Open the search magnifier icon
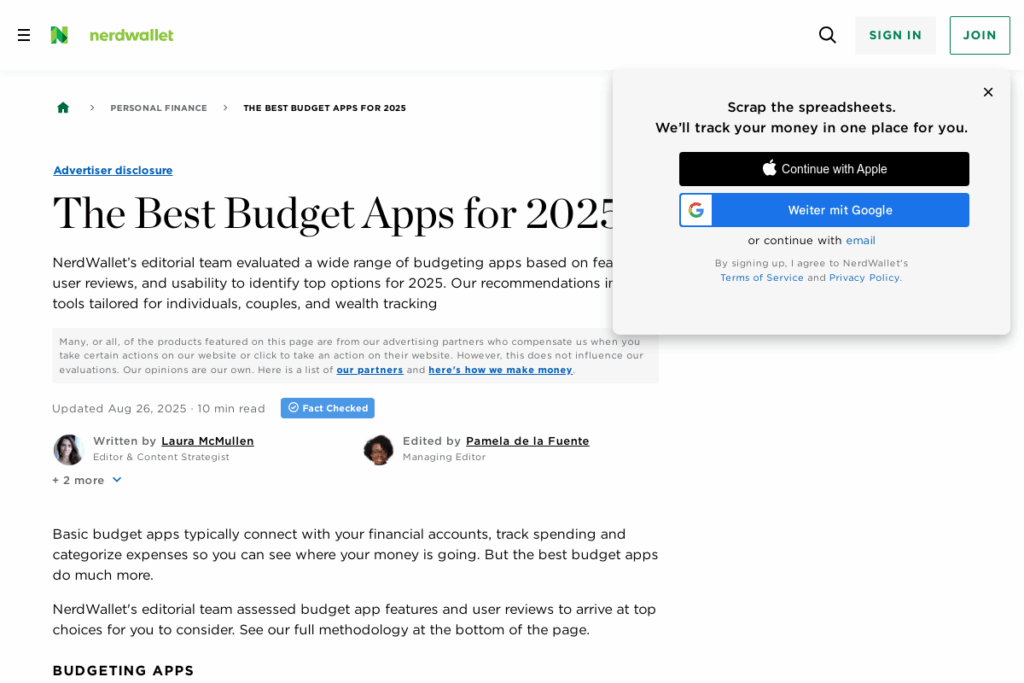This screenshot has height=683, width=1024. coord(827,35)
